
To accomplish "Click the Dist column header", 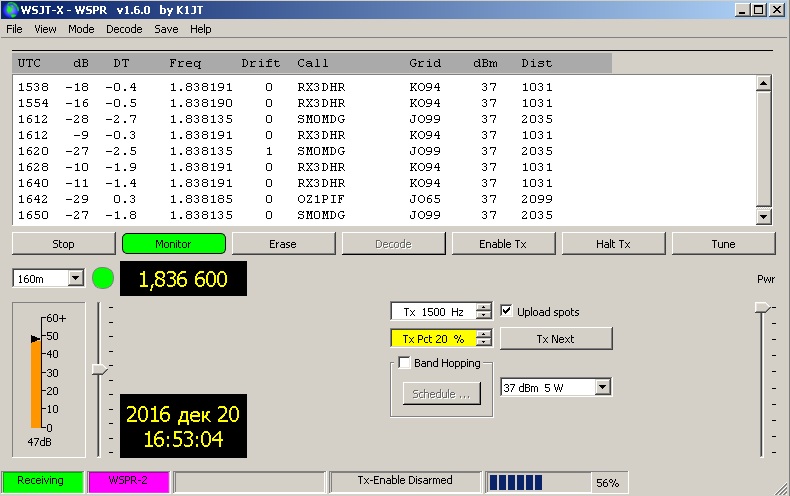I will coord(537,64).
